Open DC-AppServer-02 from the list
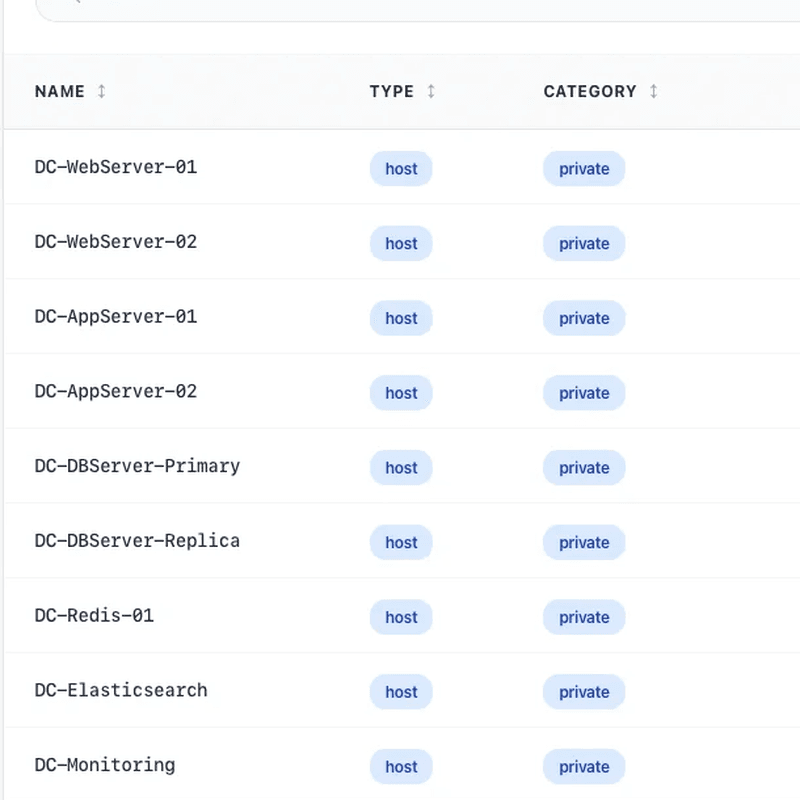The image size is (800, 800). pyautogui.click(x=115, y=392)
